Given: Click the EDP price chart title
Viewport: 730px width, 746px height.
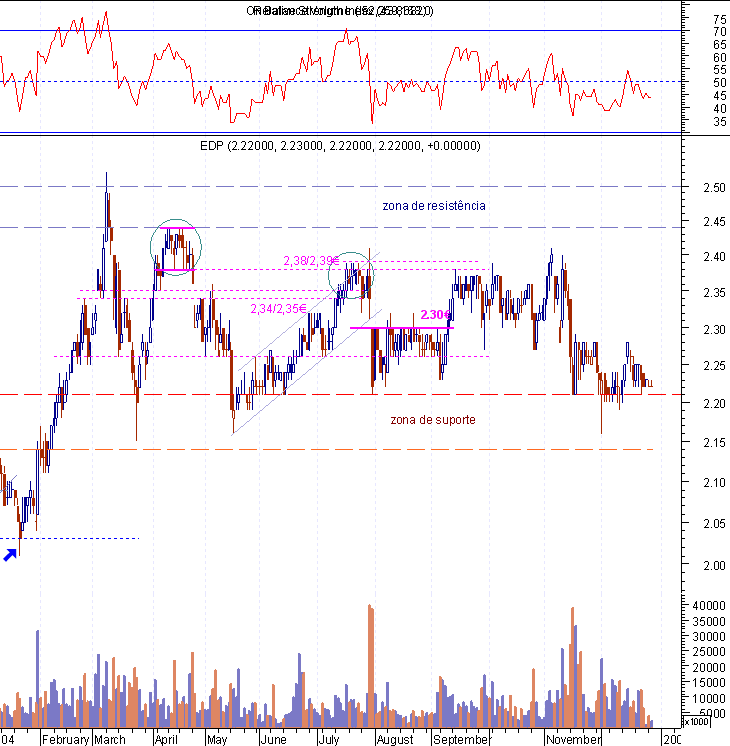Looking at the screenshot, I should tap(340, 146).
